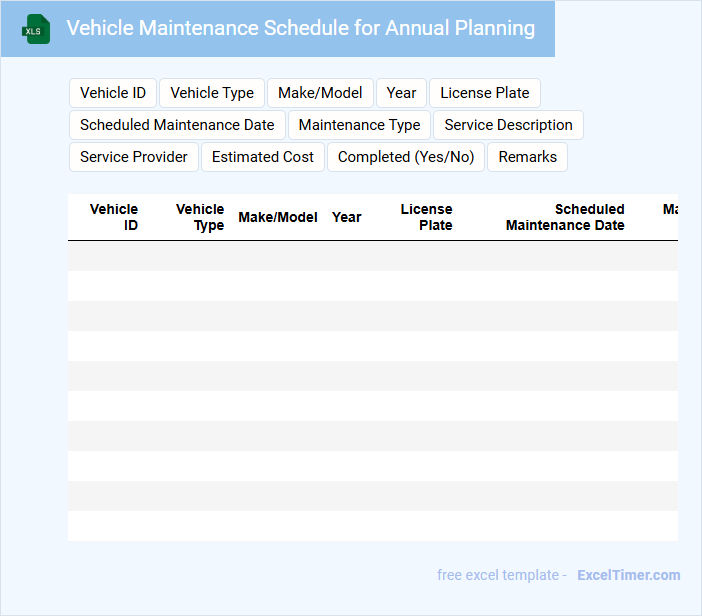Click the License Plate column header
This screenshot has width=702, height=616.
click(427, 217)
